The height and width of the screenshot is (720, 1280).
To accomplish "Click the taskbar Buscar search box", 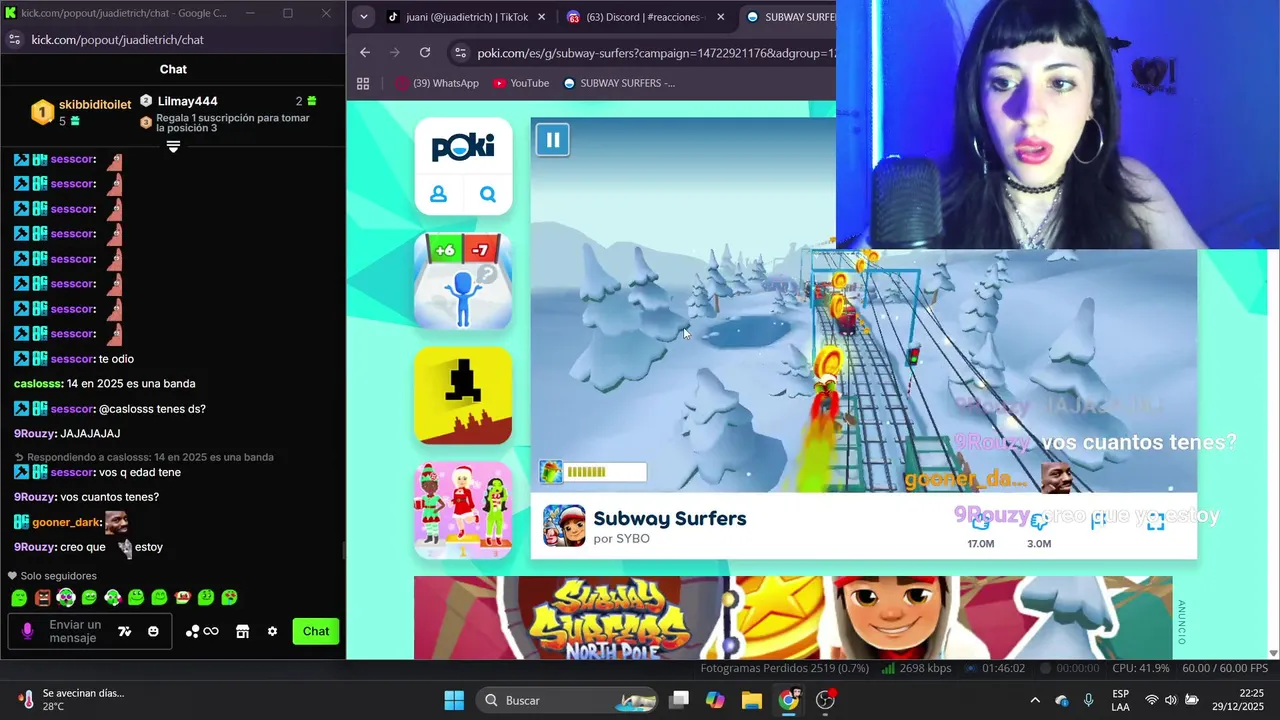I will click(566, 700).
